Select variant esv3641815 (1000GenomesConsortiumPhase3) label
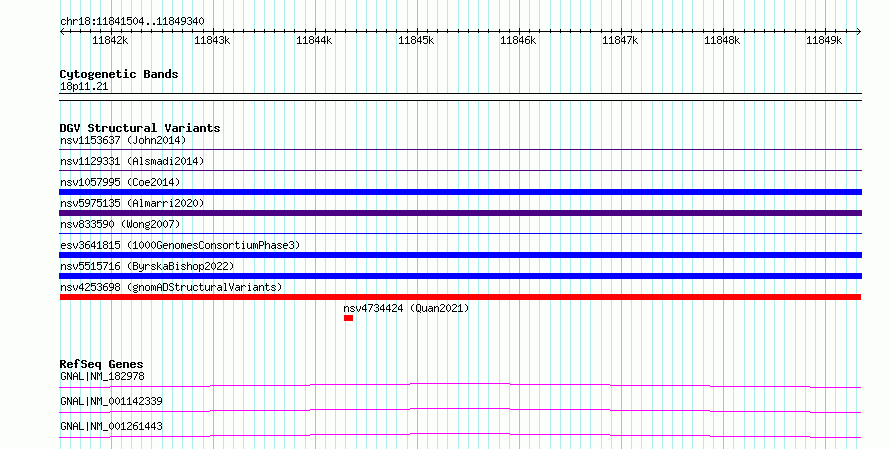Viewport: 890px width, 449px height. [180, 245]
